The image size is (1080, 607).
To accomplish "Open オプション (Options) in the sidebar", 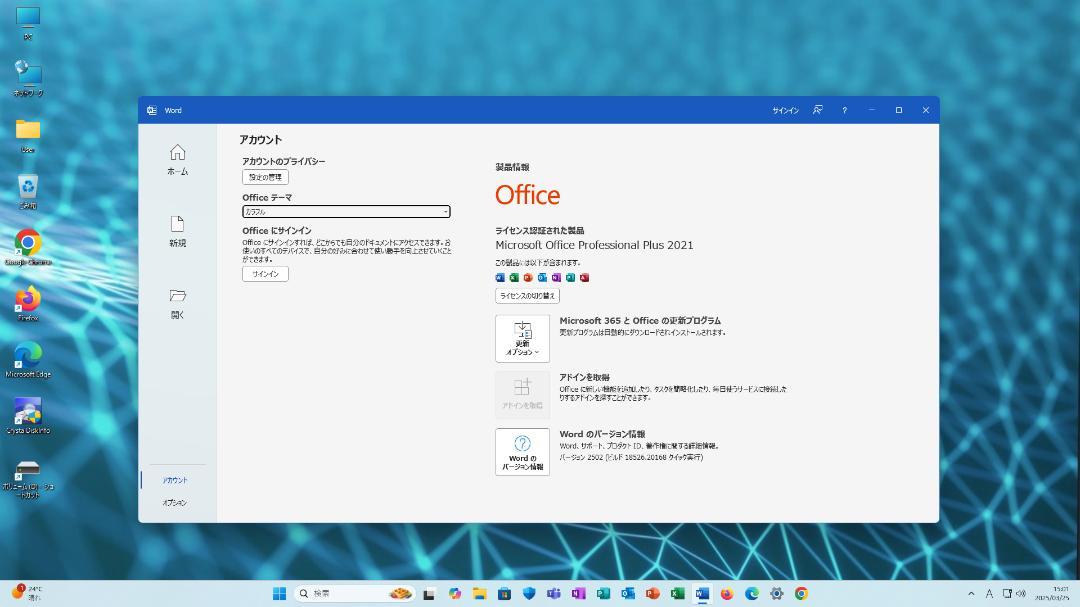I will point(175,502).
